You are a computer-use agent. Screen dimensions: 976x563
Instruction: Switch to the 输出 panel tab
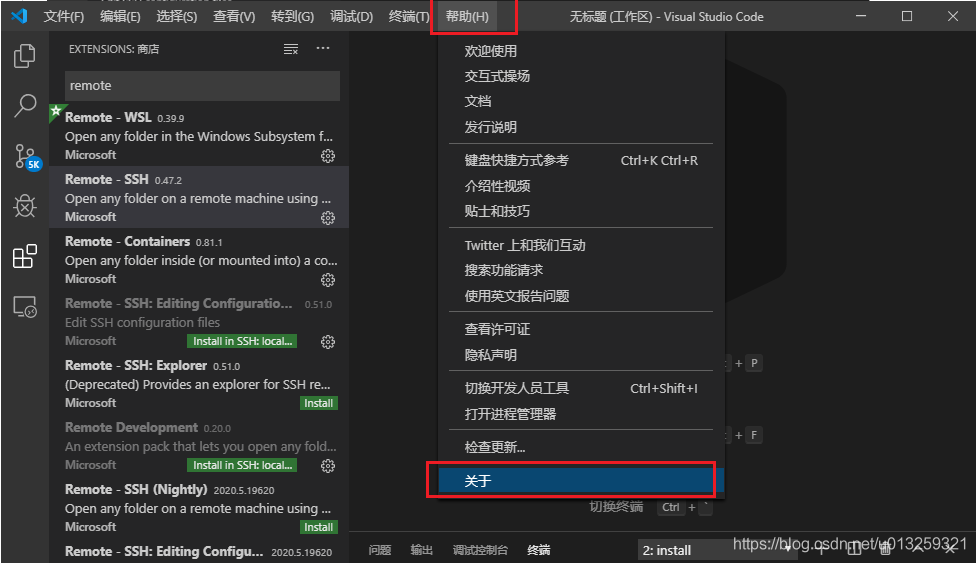[x=421, y=550]
